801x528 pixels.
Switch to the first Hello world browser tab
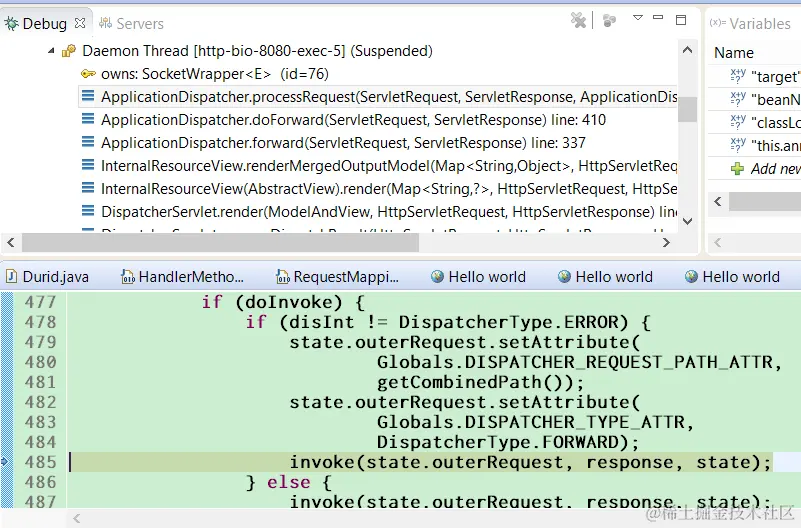(x=478, y=277)
